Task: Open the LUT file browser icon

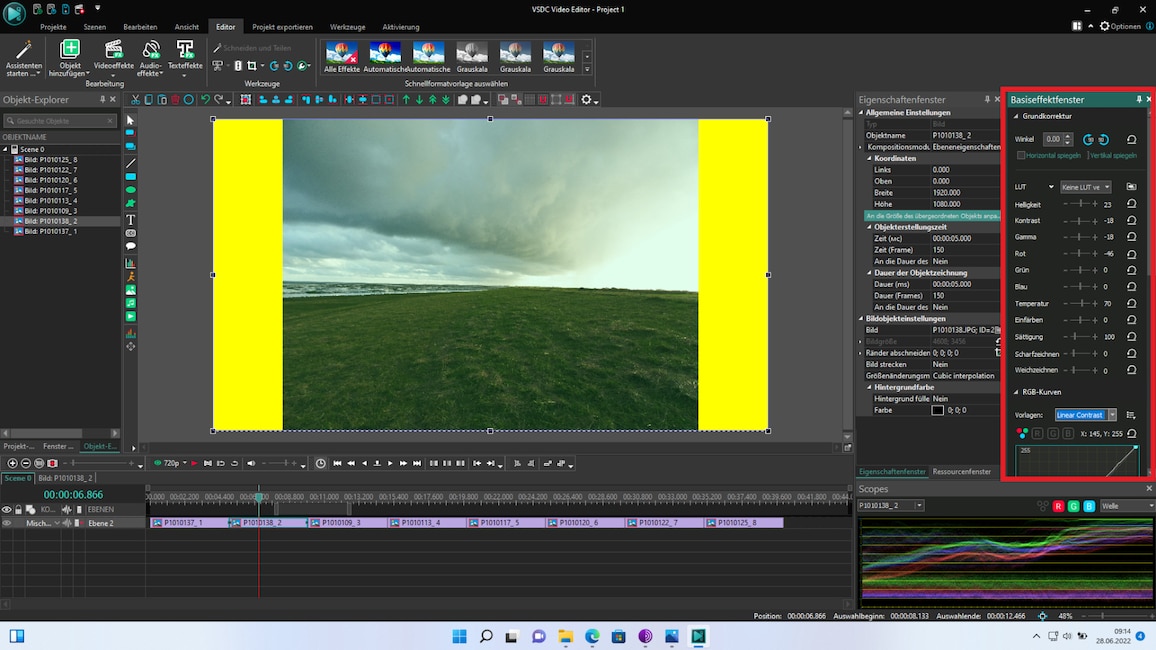Action: pyautogui.click(x=1132, y=186)
